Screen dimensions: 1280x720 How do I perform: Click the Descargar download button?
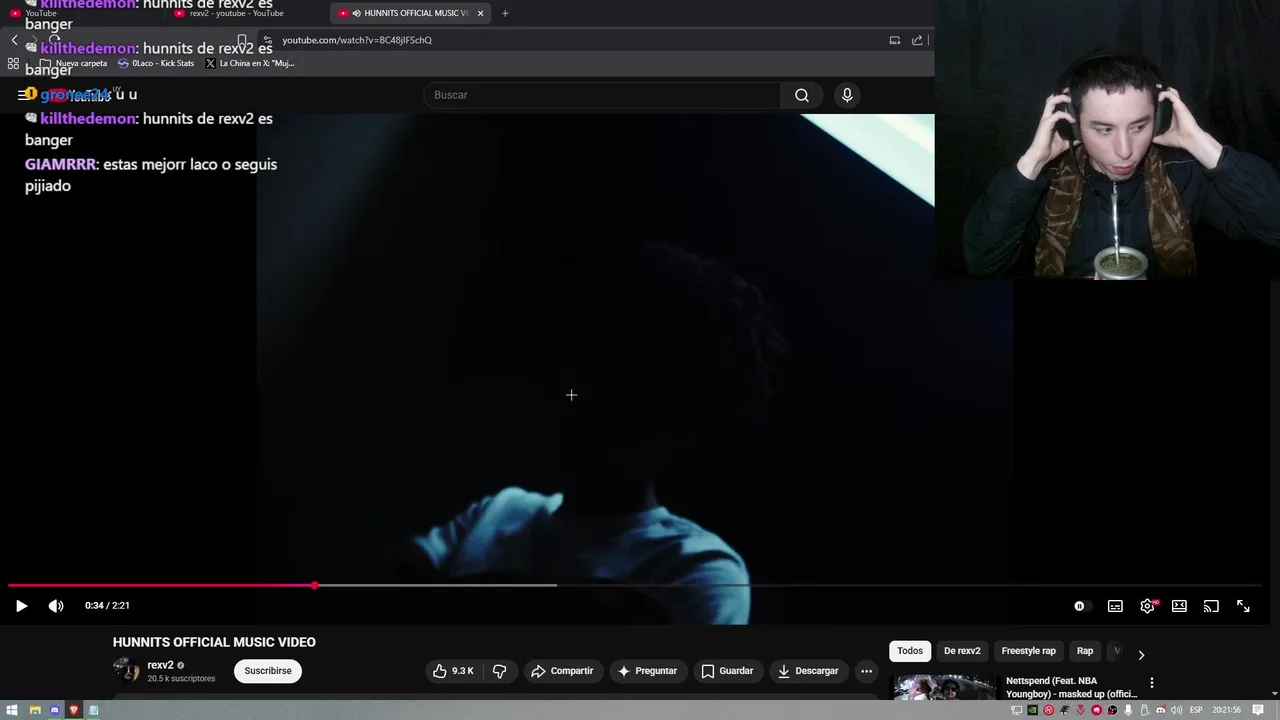[808, 671]
